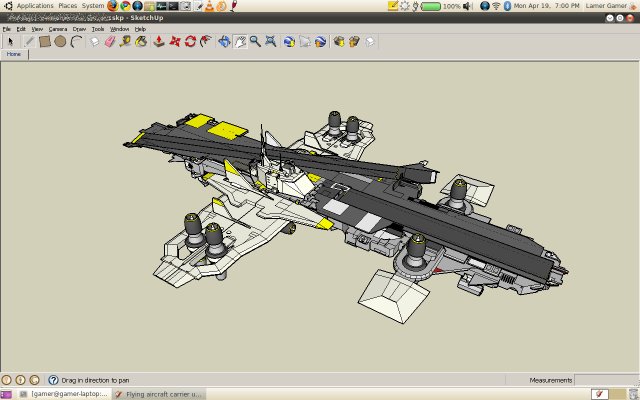Open the Ubuntu Applications menu
Viewport: 640px width, 400px height.
tap(34, 6)
